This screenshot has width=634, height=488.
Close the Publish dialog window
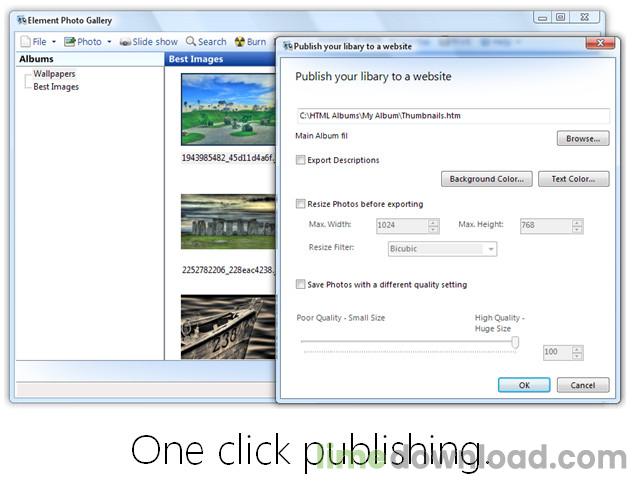(x=600, y=43)
